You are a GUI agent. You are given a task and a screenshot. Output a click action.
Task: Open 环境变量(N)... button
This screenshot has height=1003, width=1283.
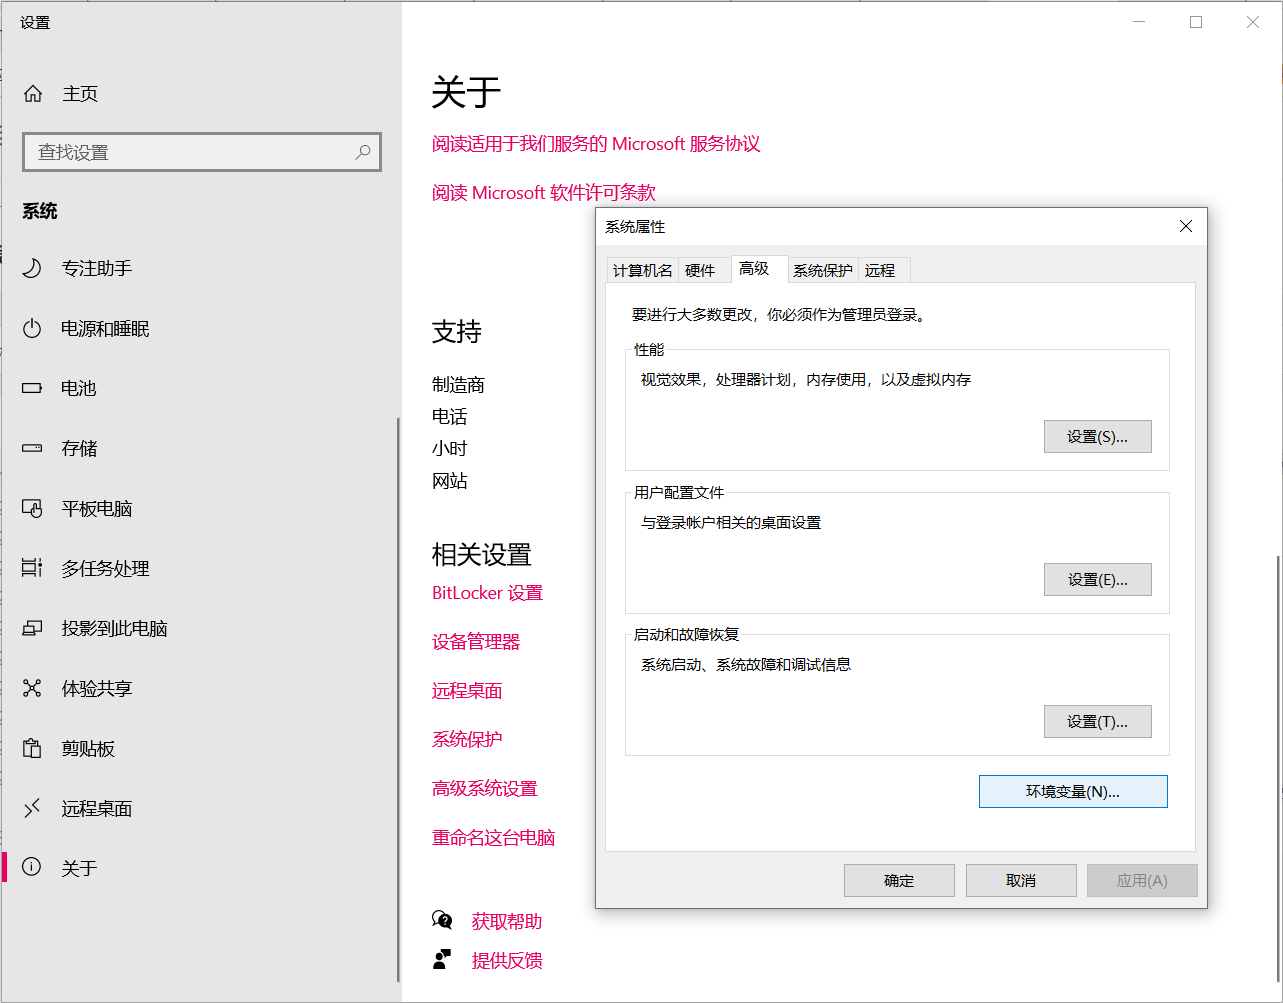click(1072, 791)
